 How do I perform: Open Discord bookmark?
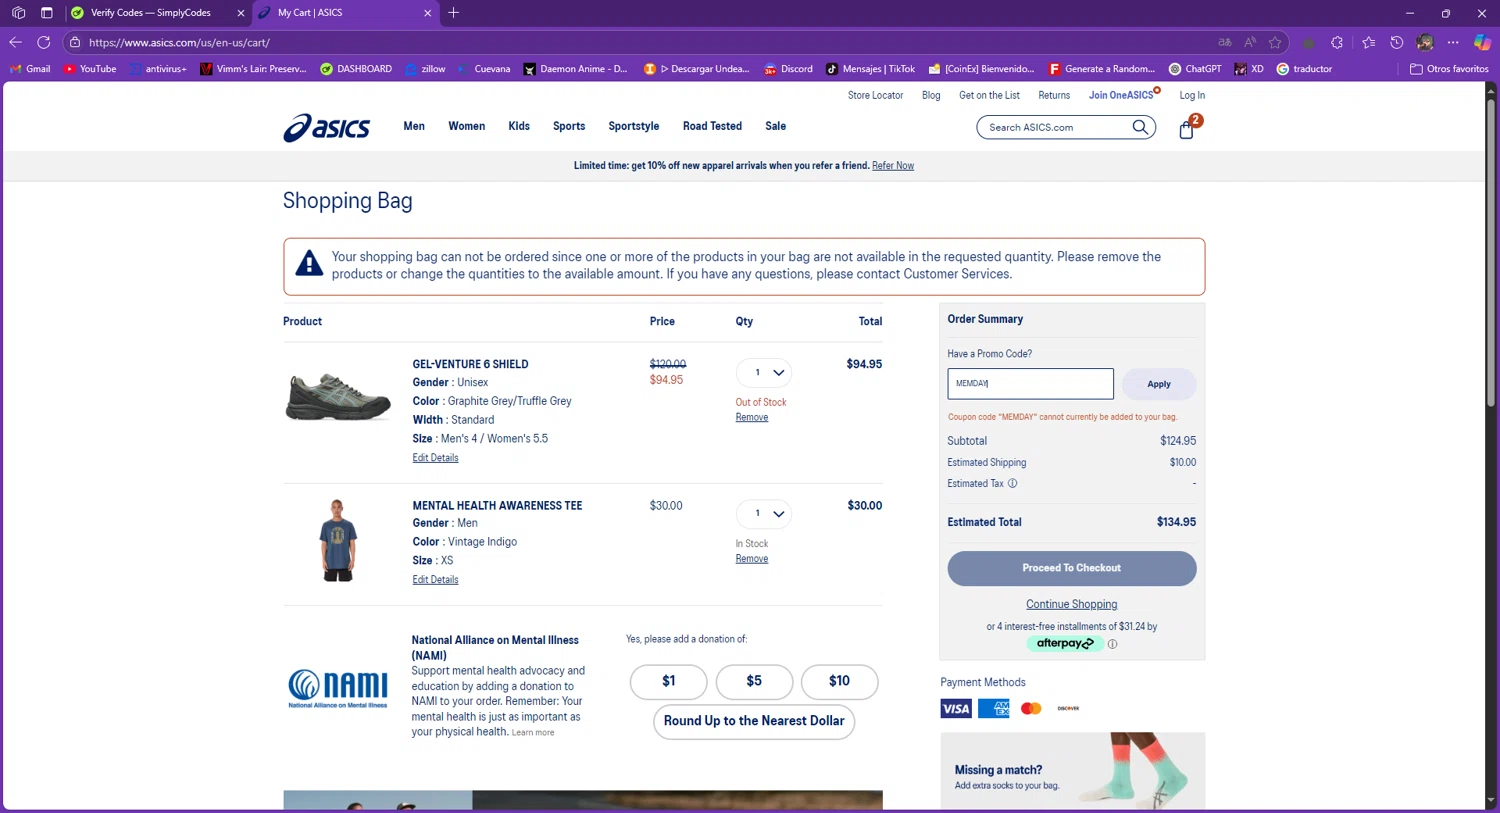pos(788,69)
